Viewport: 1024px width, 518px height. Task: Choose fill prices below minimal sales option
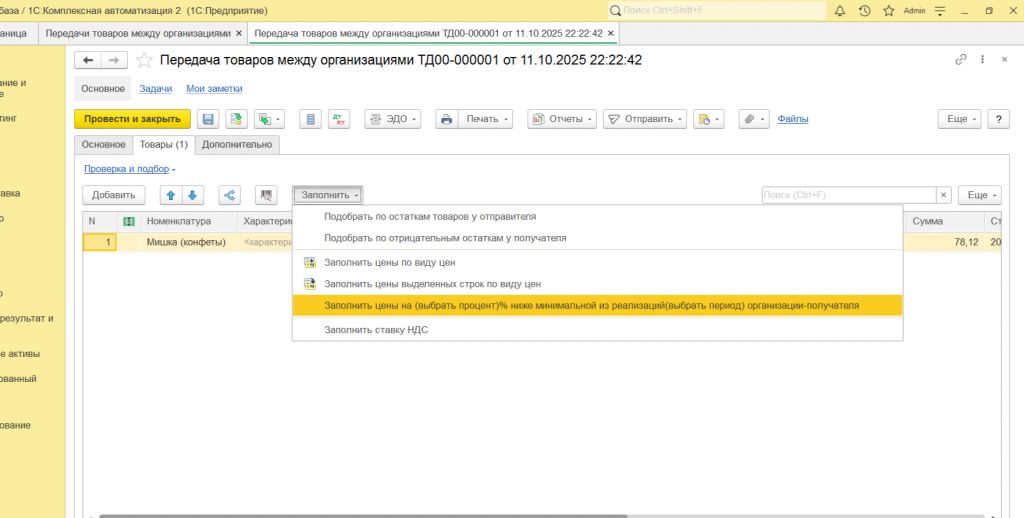[x=598, y=305]
